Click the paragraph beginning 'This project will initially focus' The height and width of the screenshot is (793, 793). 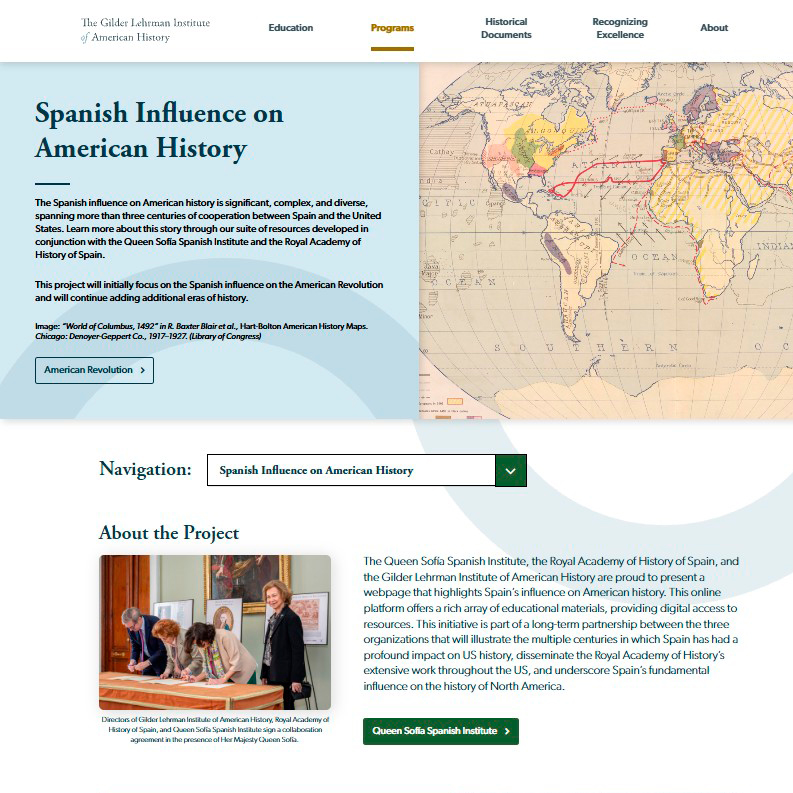click(209, 291)
